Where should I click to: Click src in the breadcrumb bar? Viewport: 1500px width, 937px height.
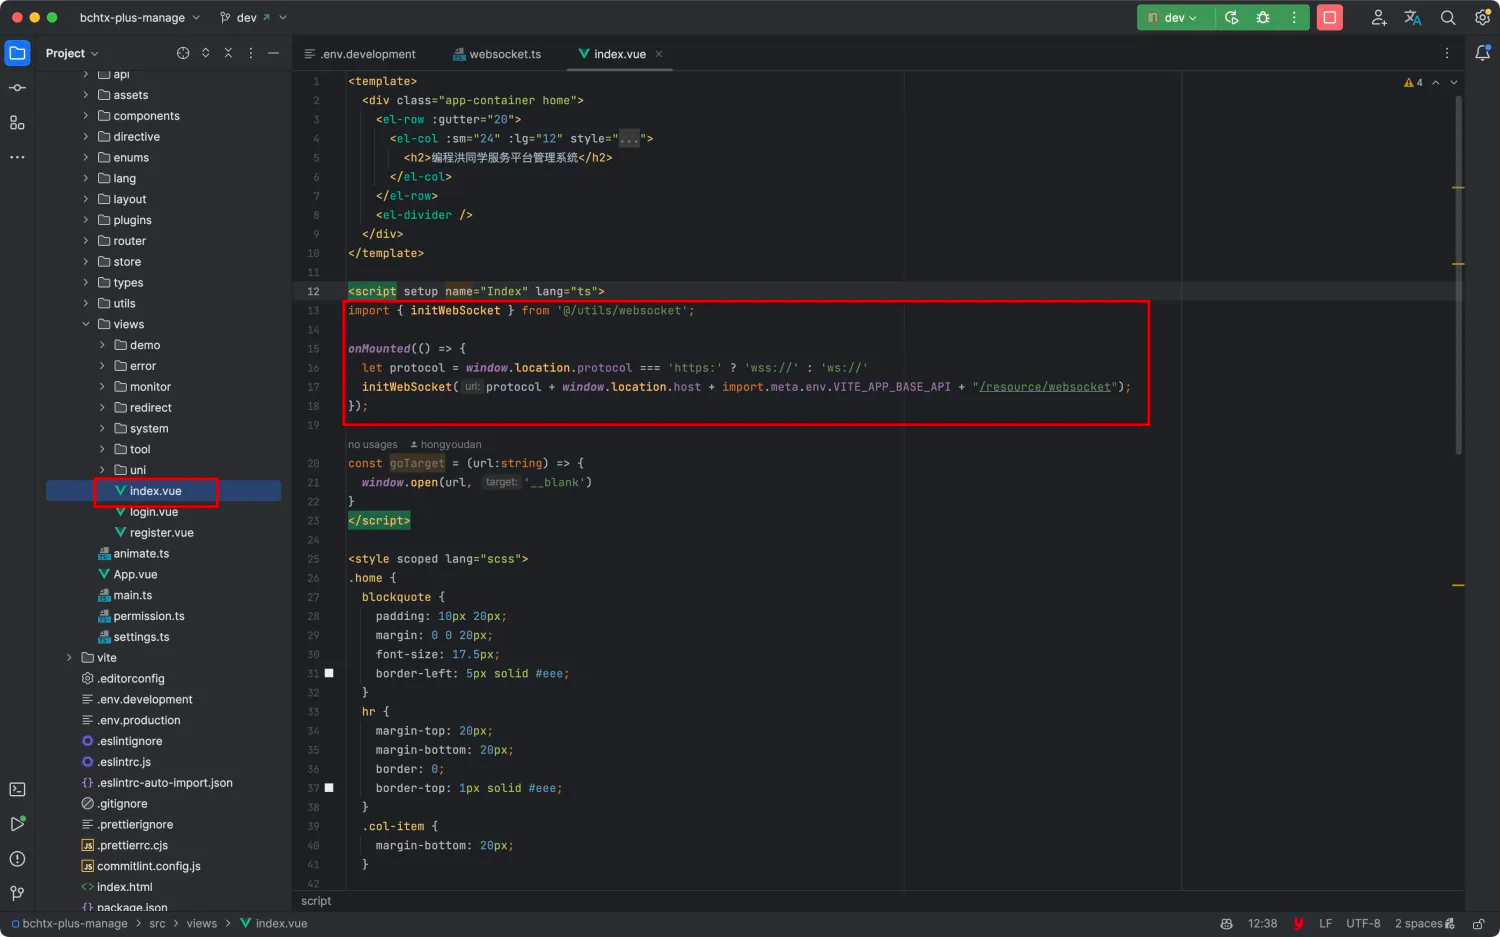click(157, 923)
